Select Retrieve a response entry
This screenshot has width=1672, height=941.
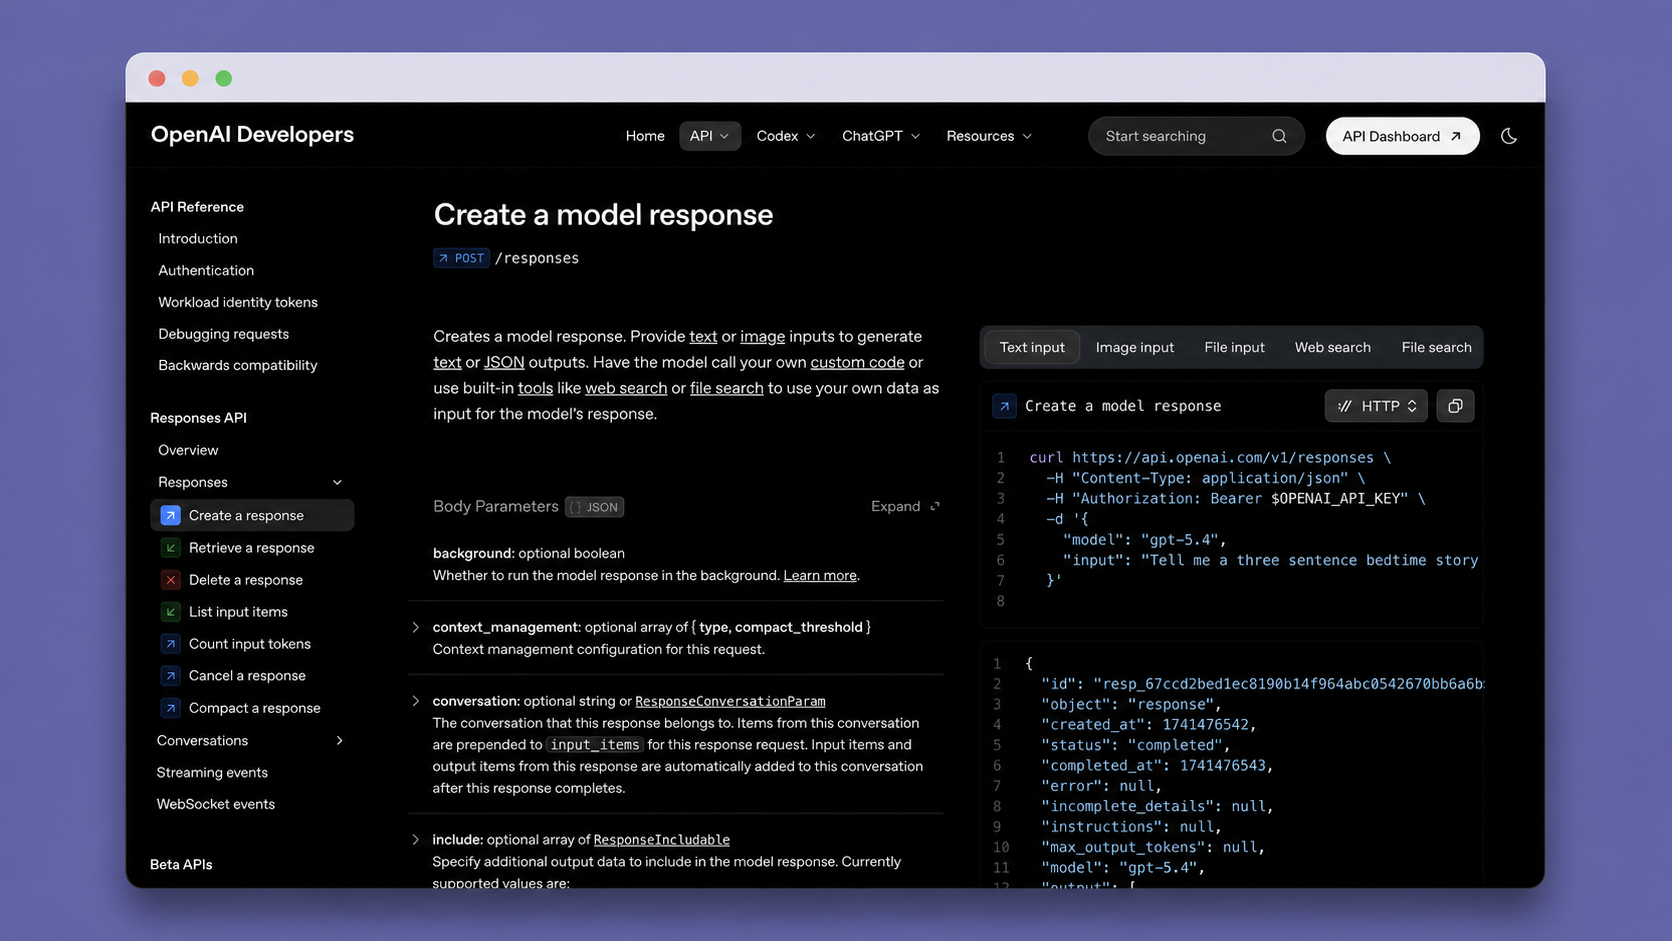(252, 548)
